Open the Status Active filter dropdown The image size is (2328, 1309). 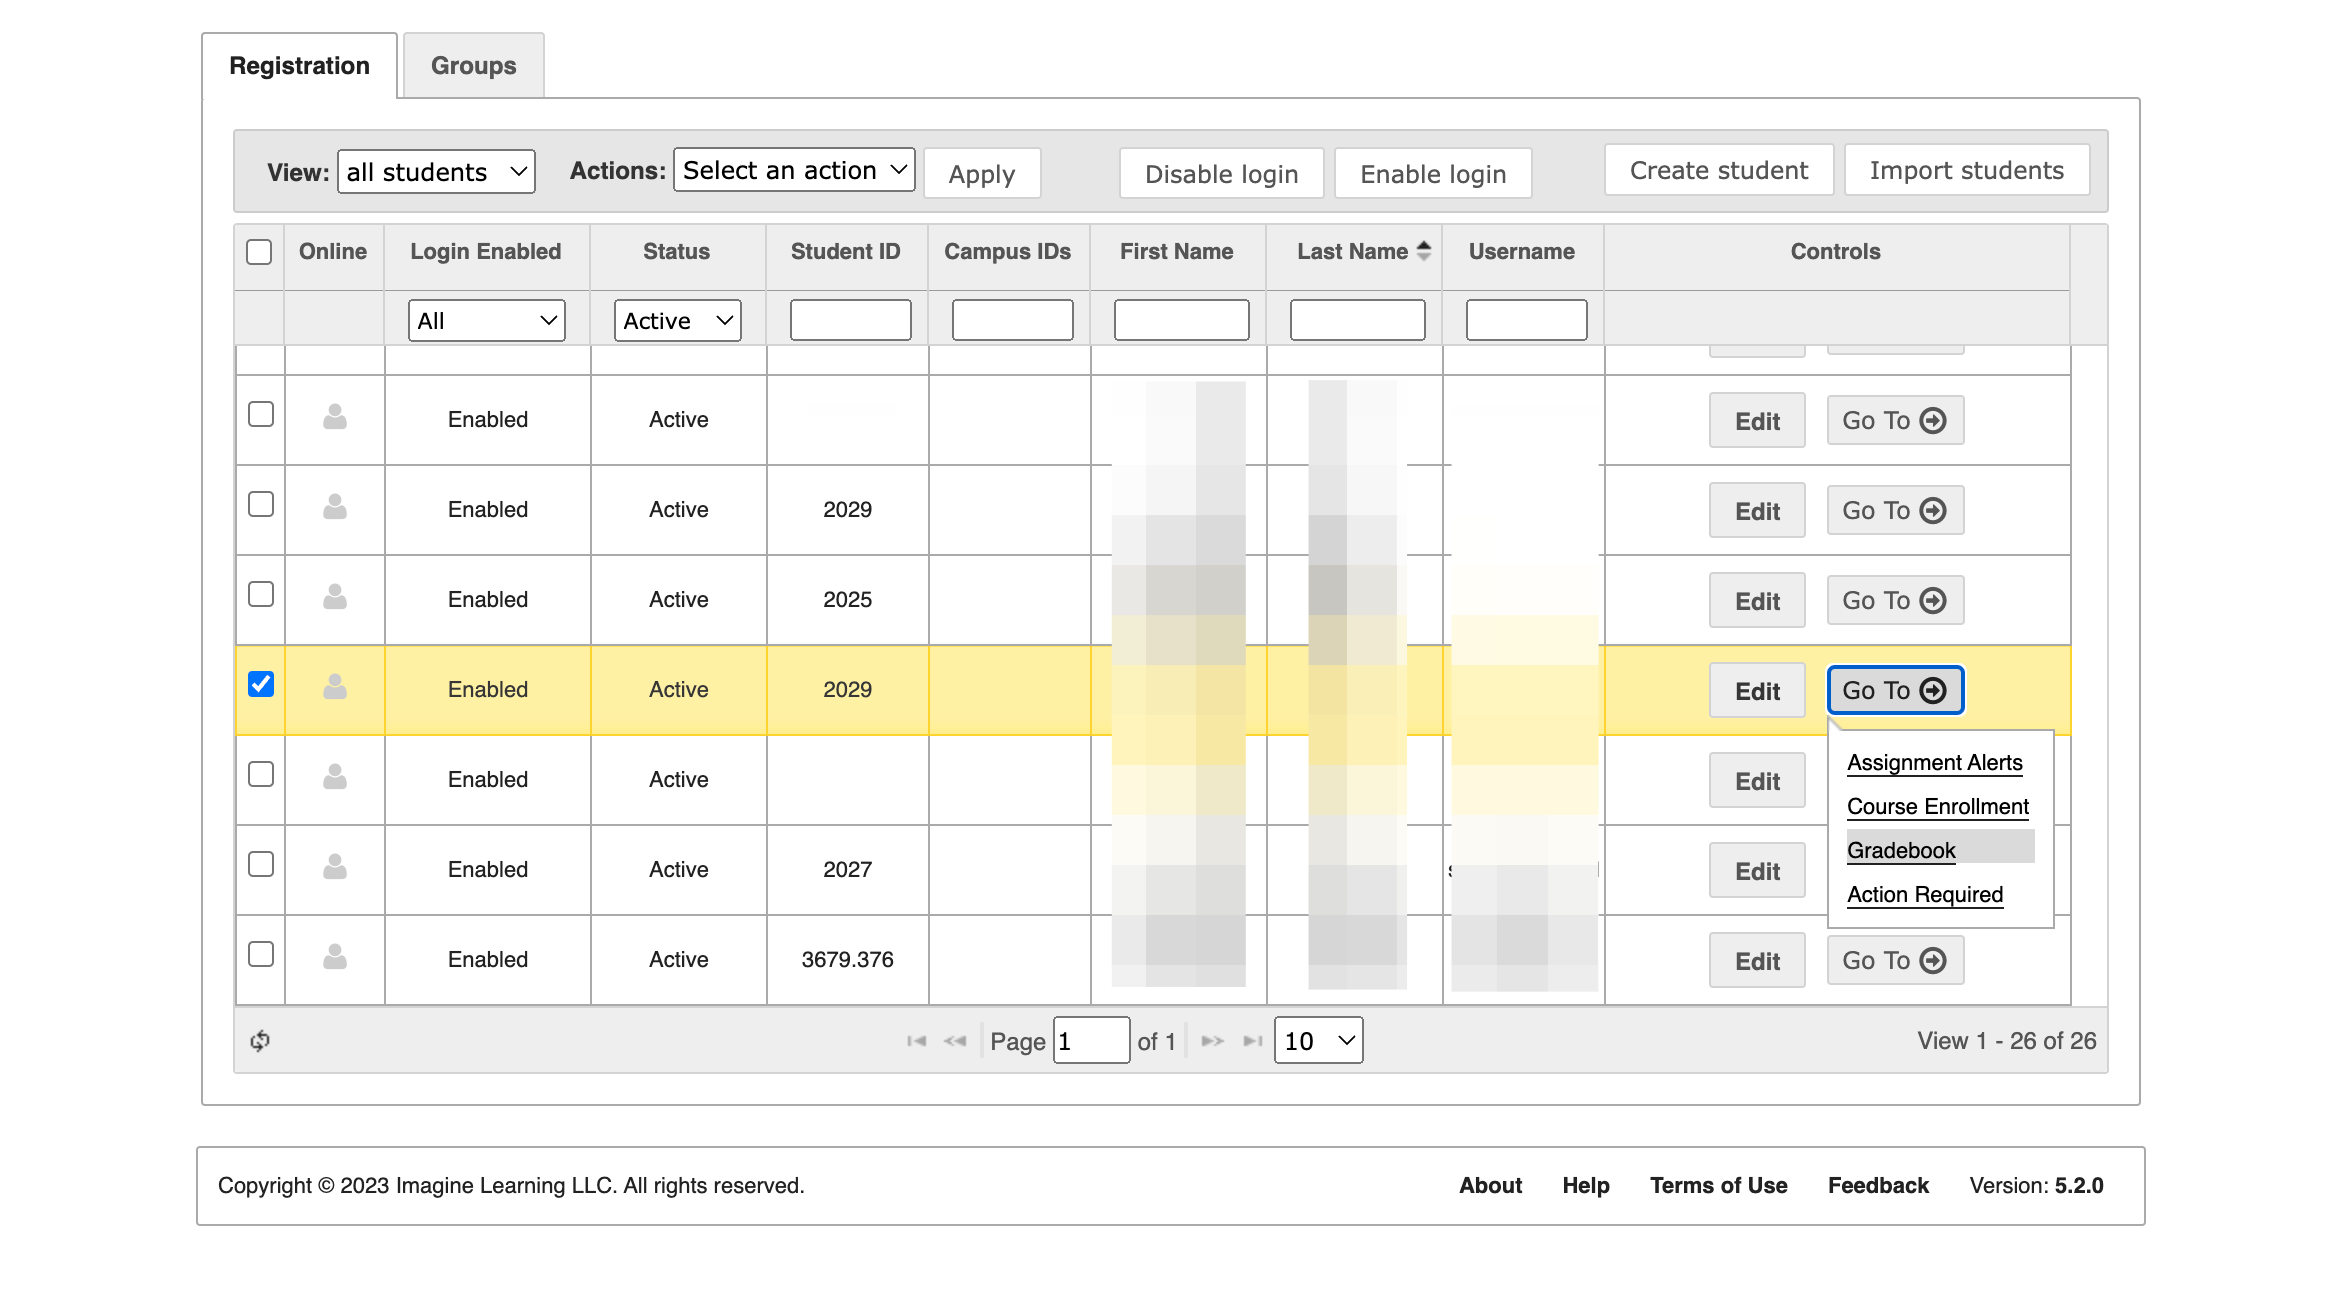pyautogui.click(x=678, y=320)
